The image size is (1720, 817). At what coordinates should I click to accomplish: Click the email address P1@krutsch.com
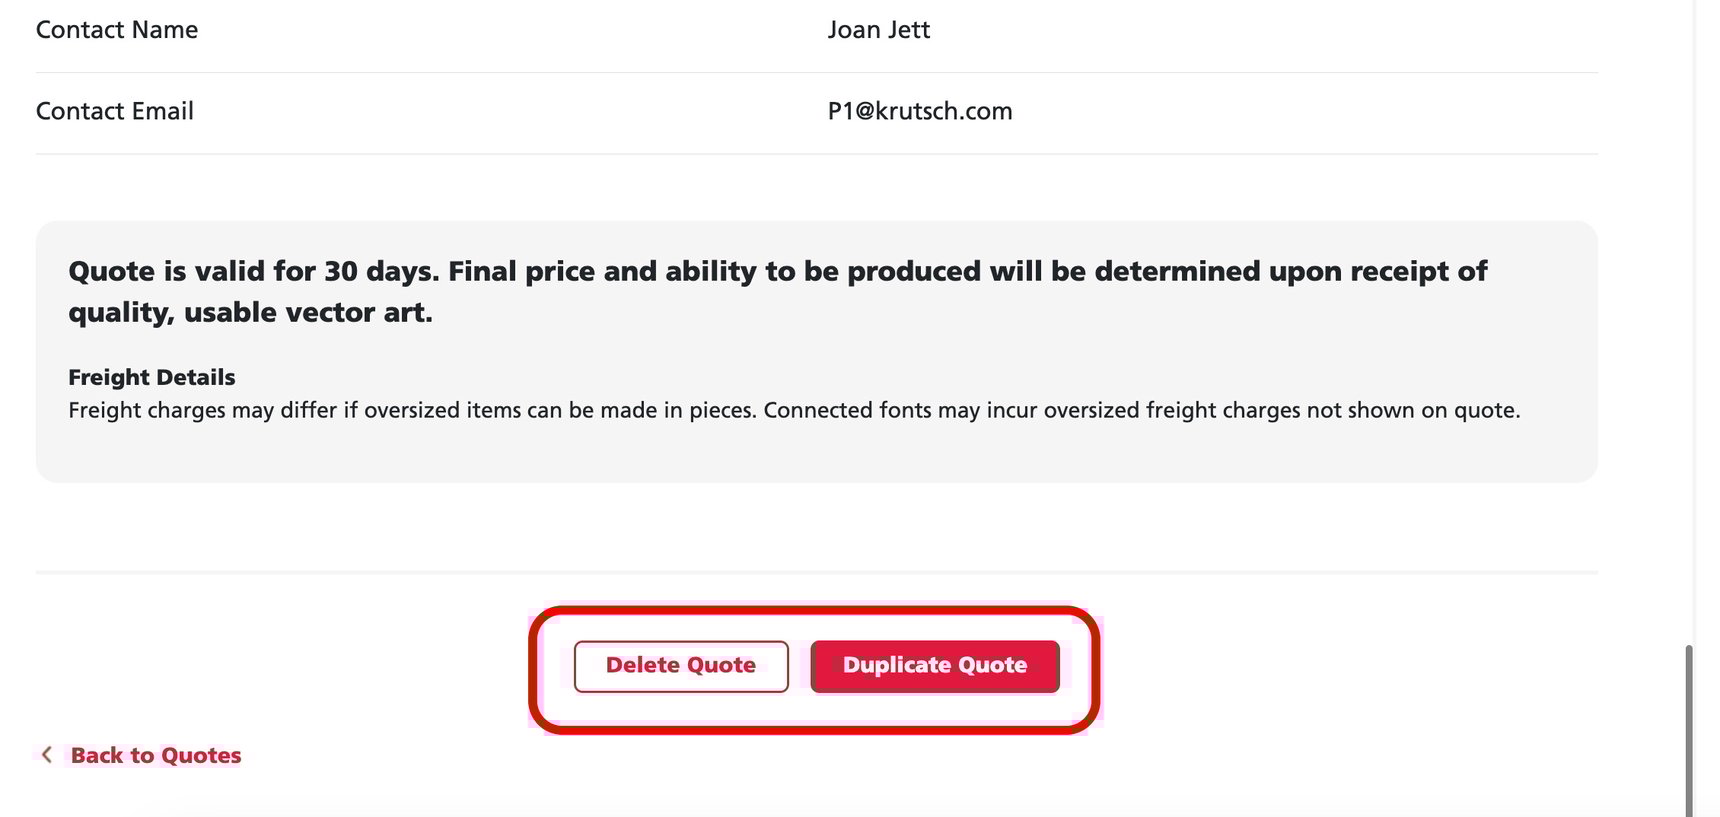919,111
